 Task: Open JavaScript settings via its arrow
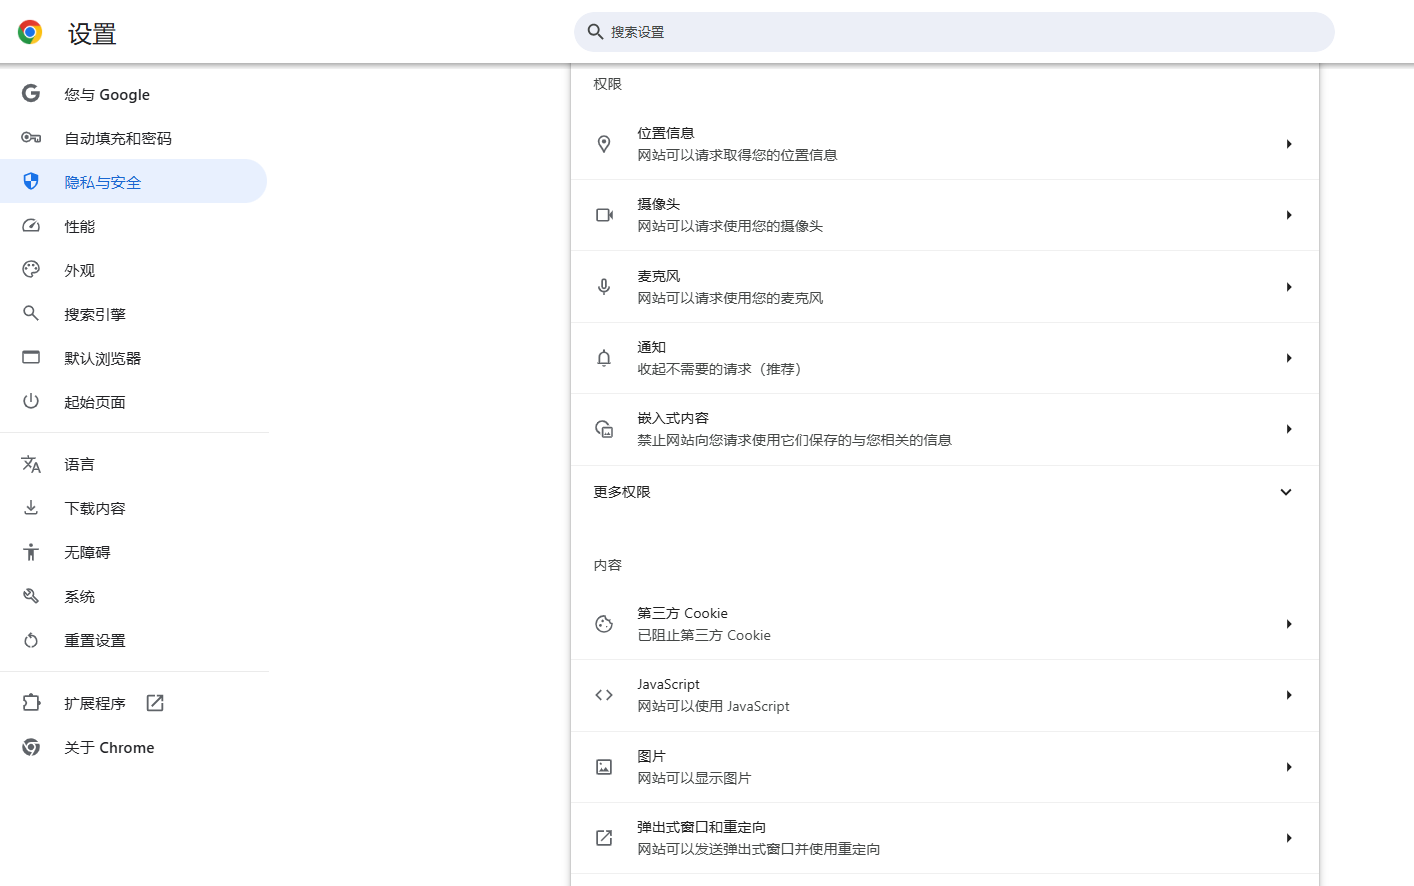(1289, 695)
